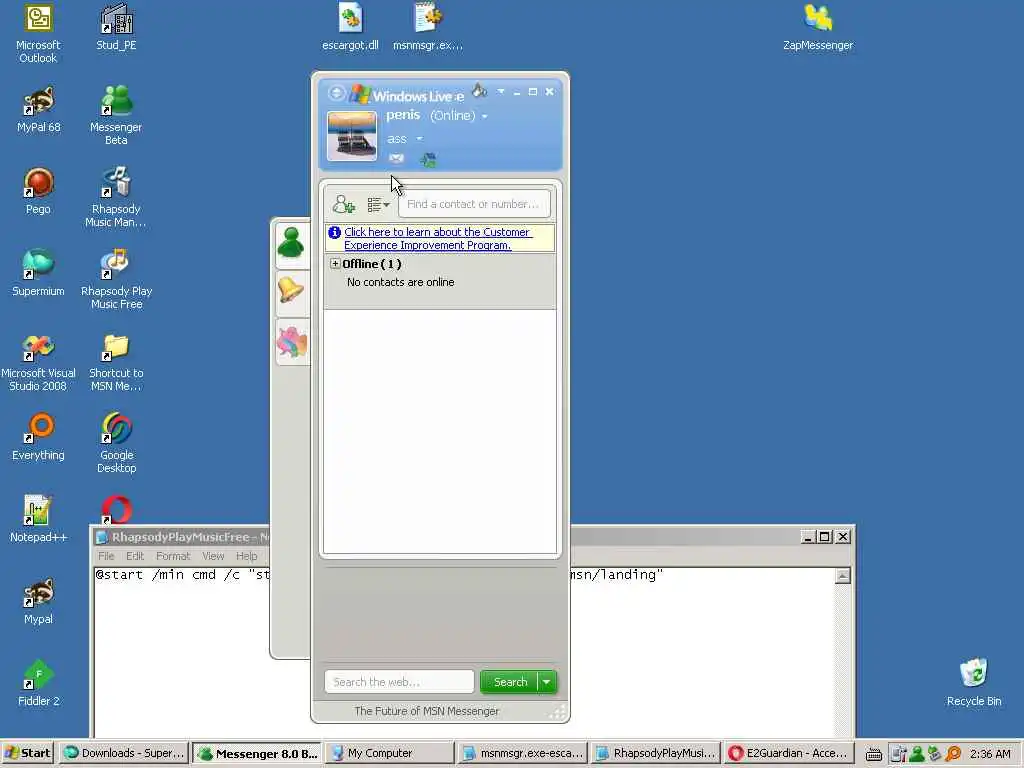The width and height of the screenshot is (1024, 768).
Task: Select the Fiddler 2 desktop icon
Action: (39, 683)
